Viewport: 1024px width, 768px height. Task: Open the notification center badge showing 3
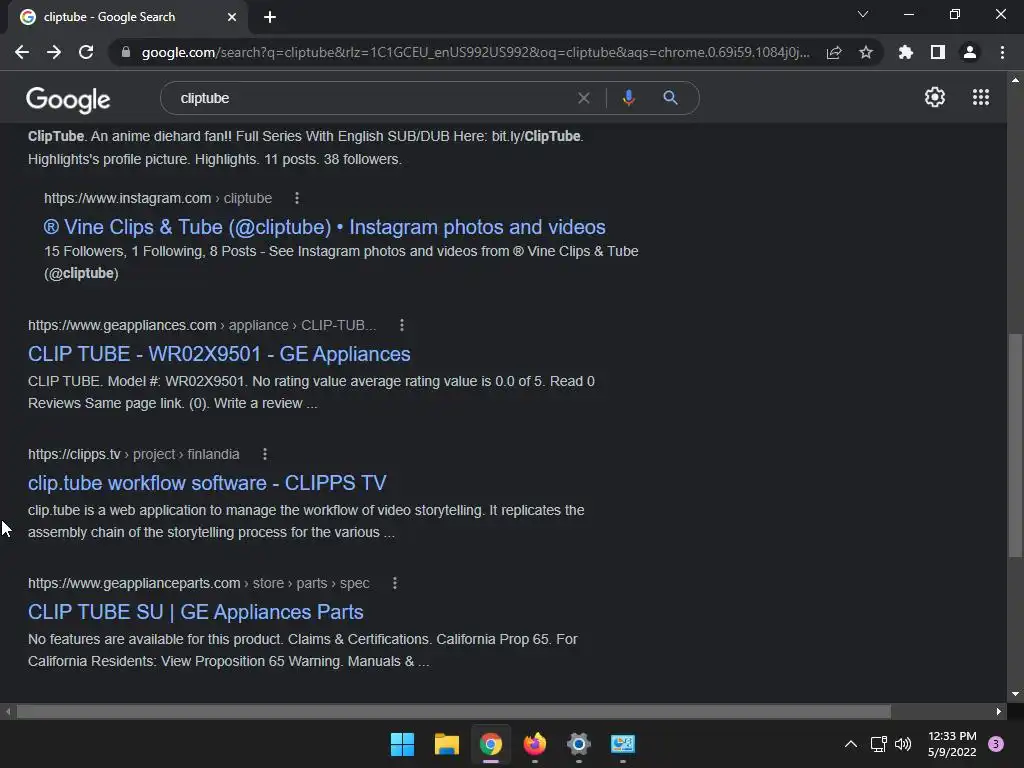coord(996,744)
